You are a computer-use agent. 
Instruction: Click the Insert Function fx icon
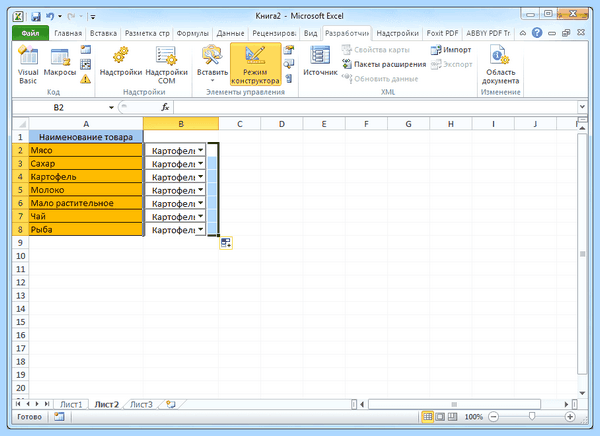(x=165, y=107)
